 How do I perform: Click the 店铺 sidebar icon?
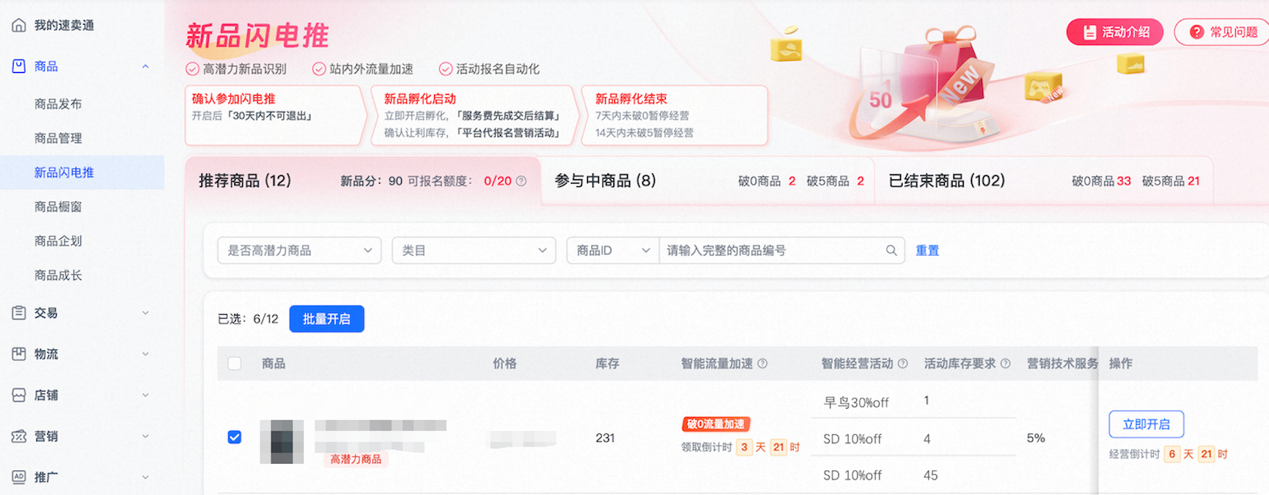coord(18,395)
